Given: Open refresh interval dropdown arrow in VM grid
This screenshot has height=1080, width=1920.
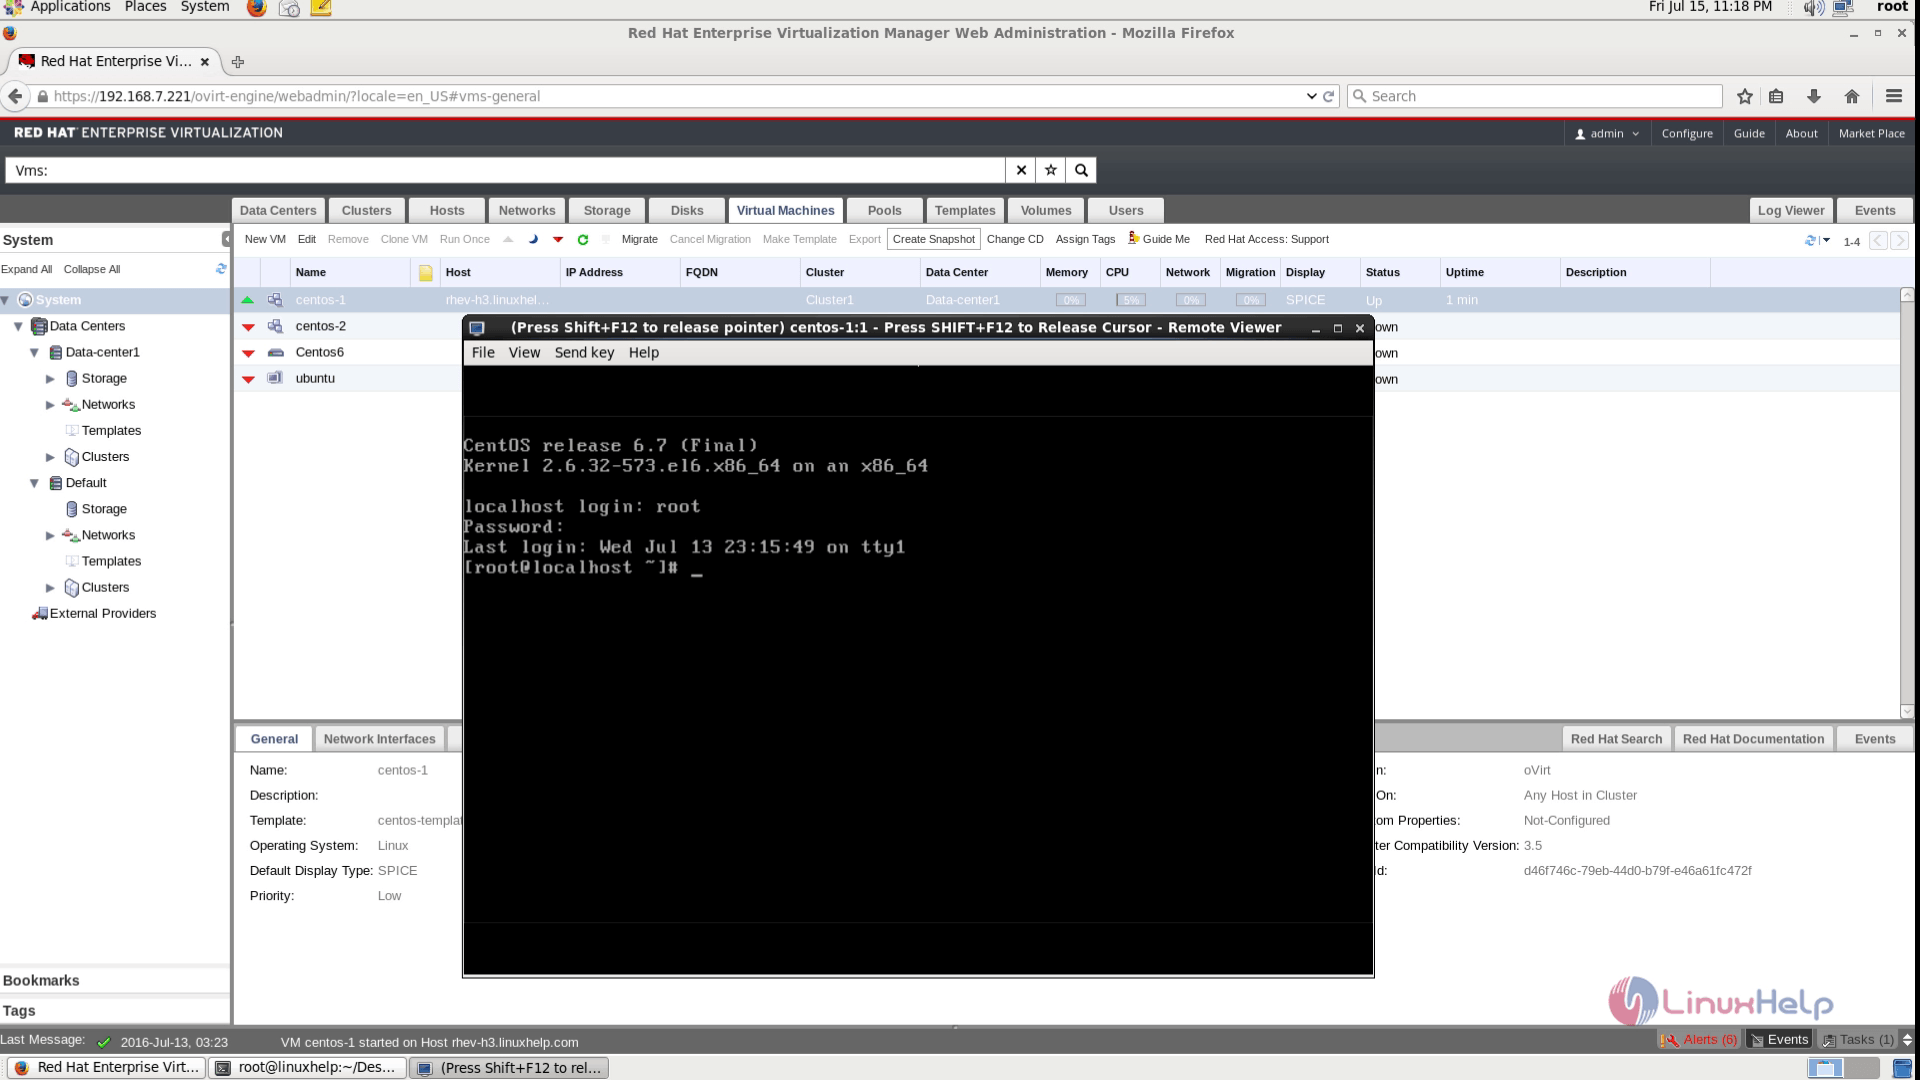Looking at the screenshot, I should coord(1826,240).
